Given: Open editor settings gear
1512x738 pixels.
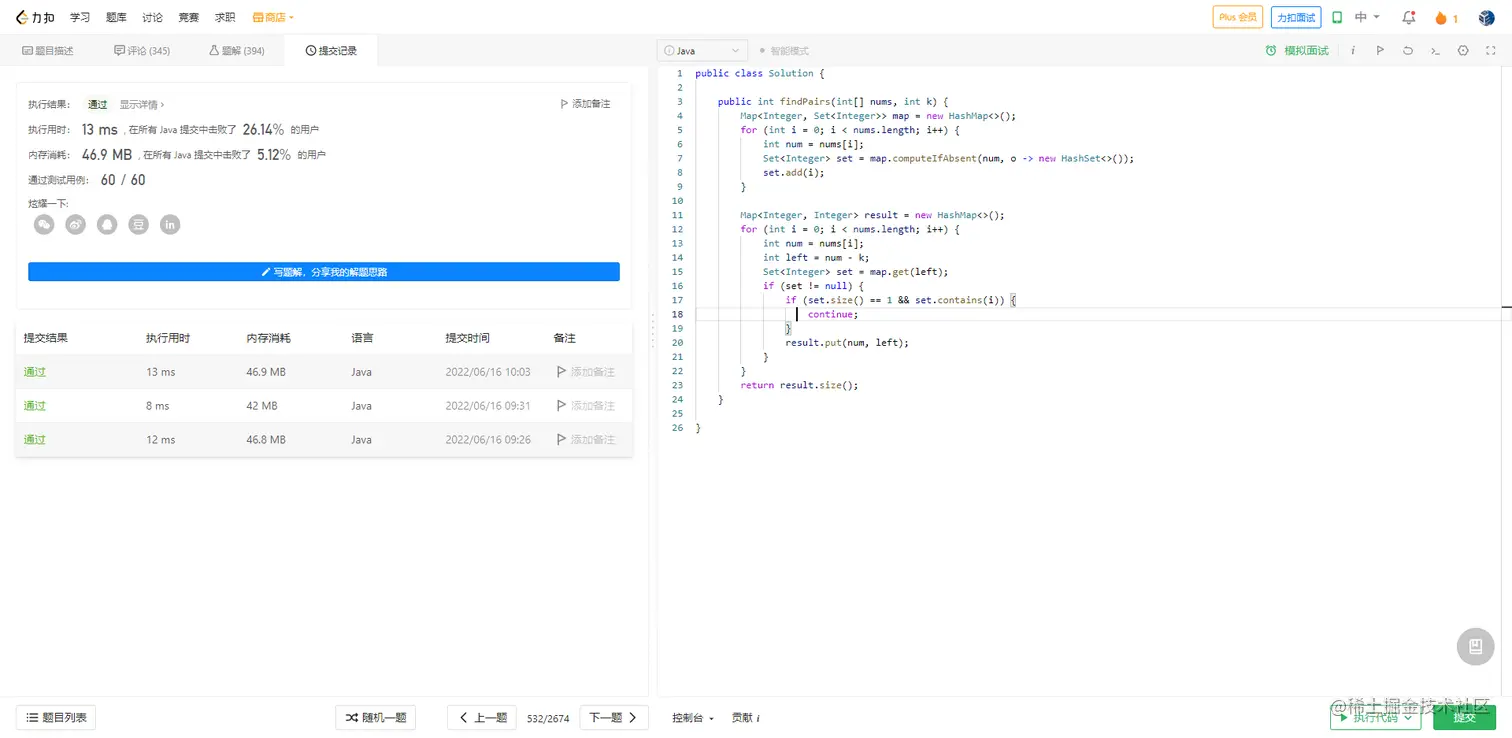Looking at the screenshot, I should (x=1463, y=51).
